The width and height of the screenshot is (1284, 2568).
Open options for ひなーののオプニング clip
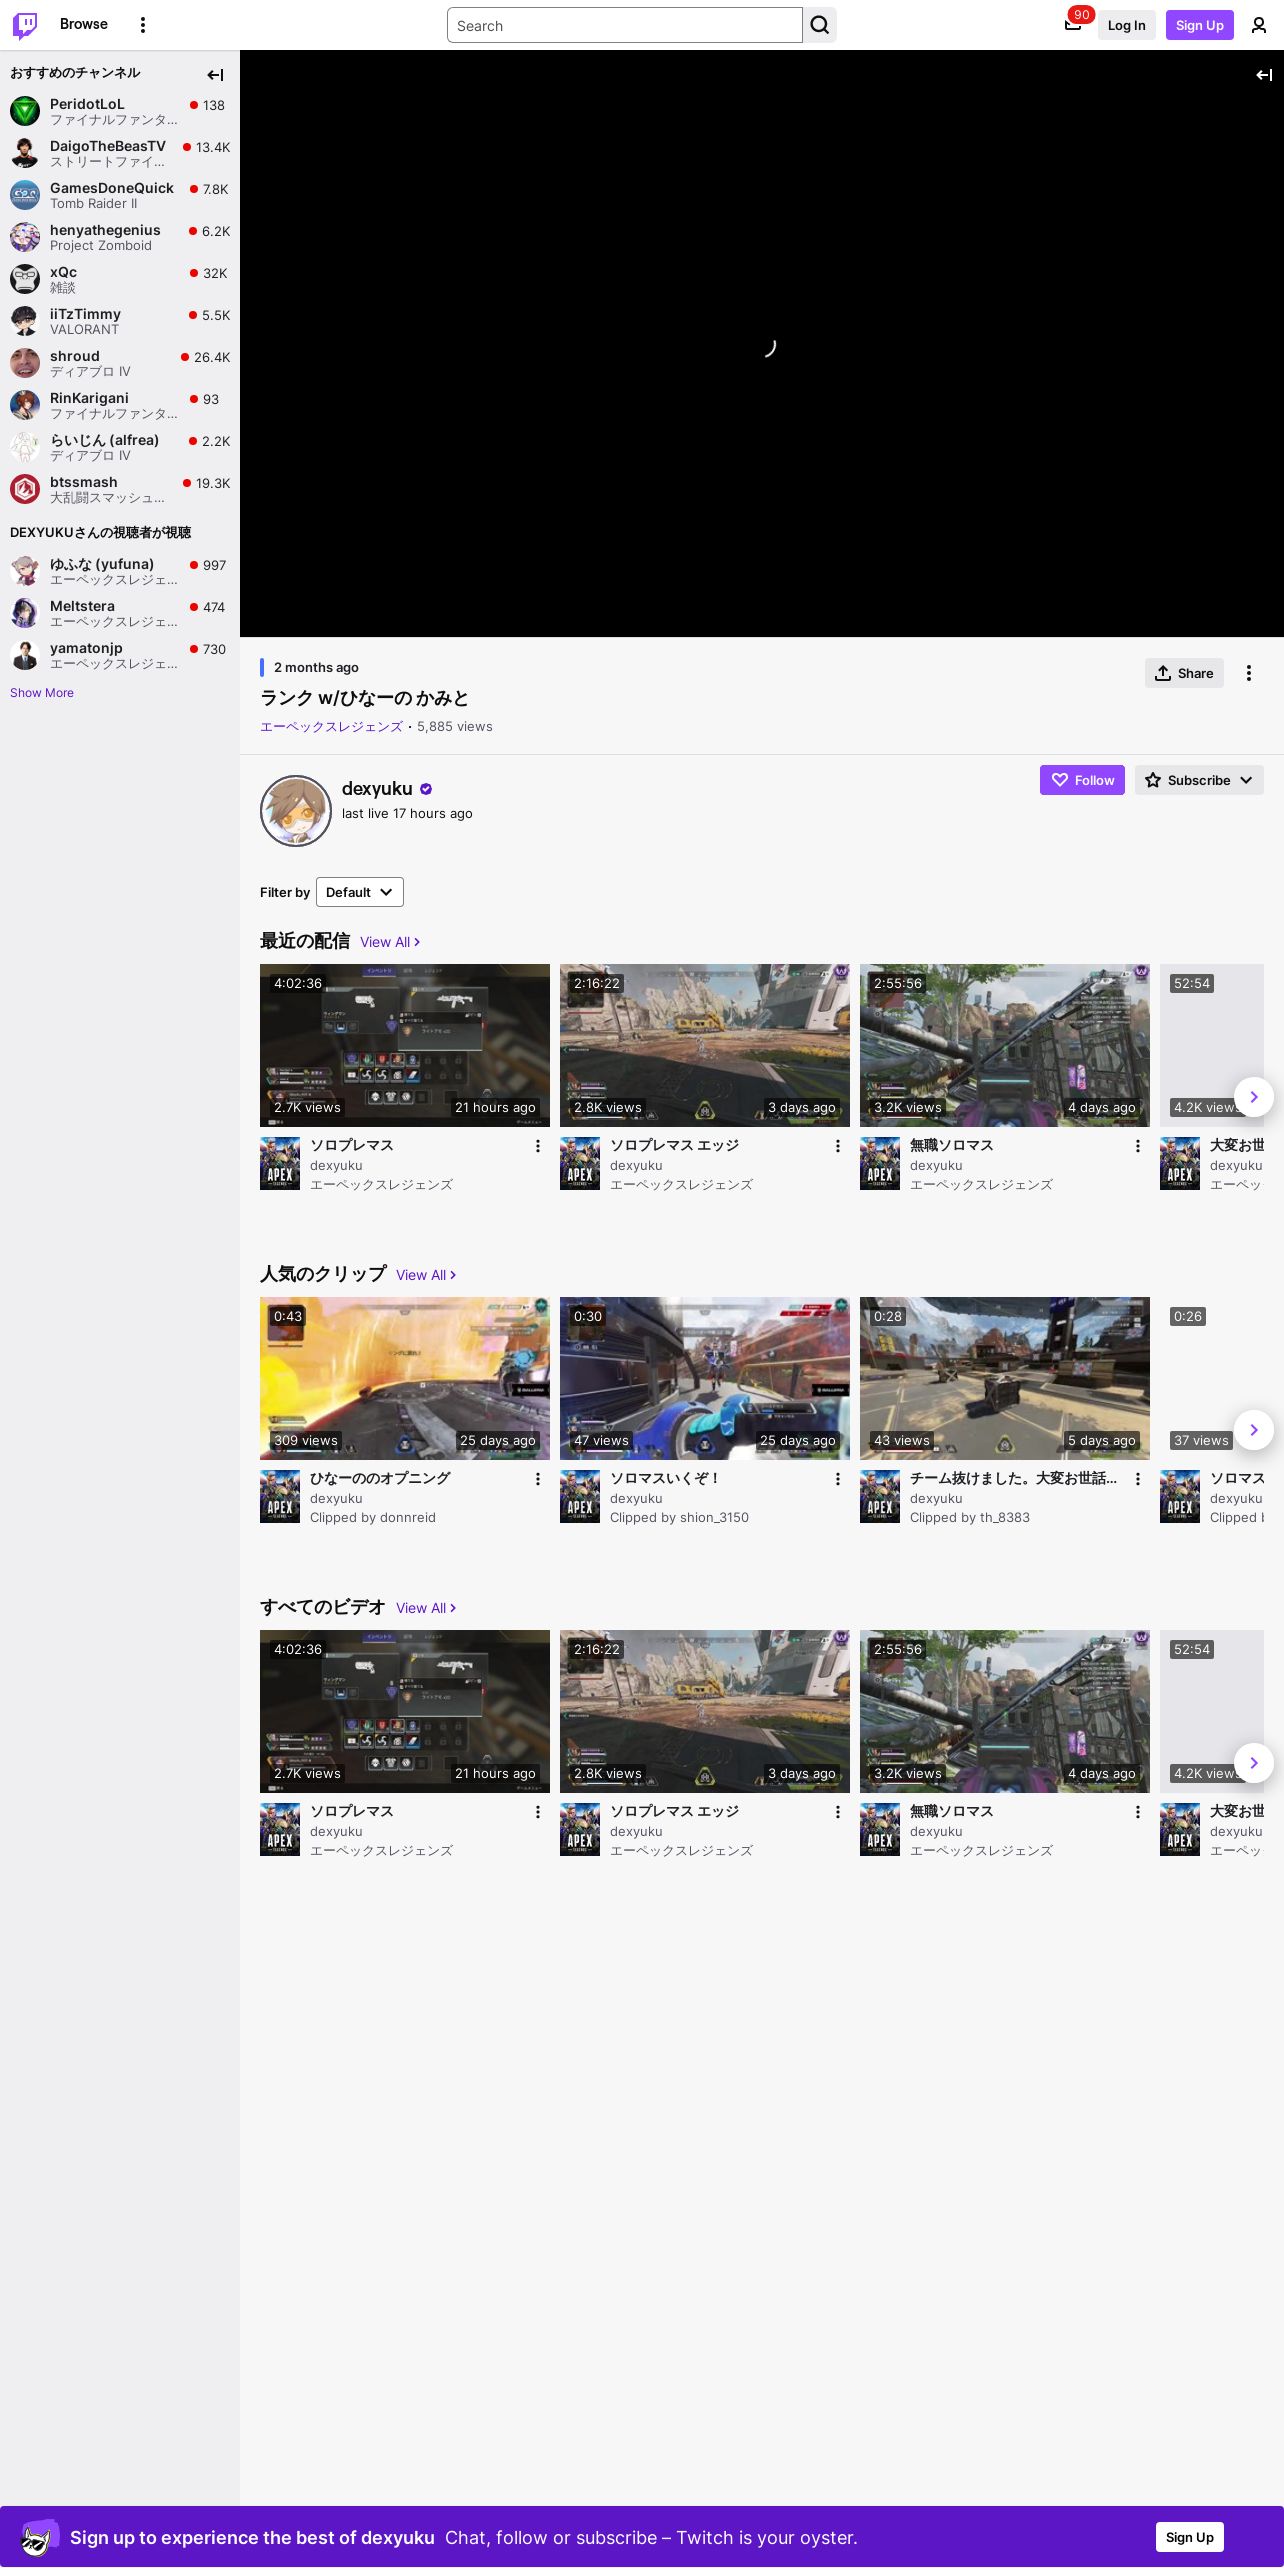click(538, 1479)
